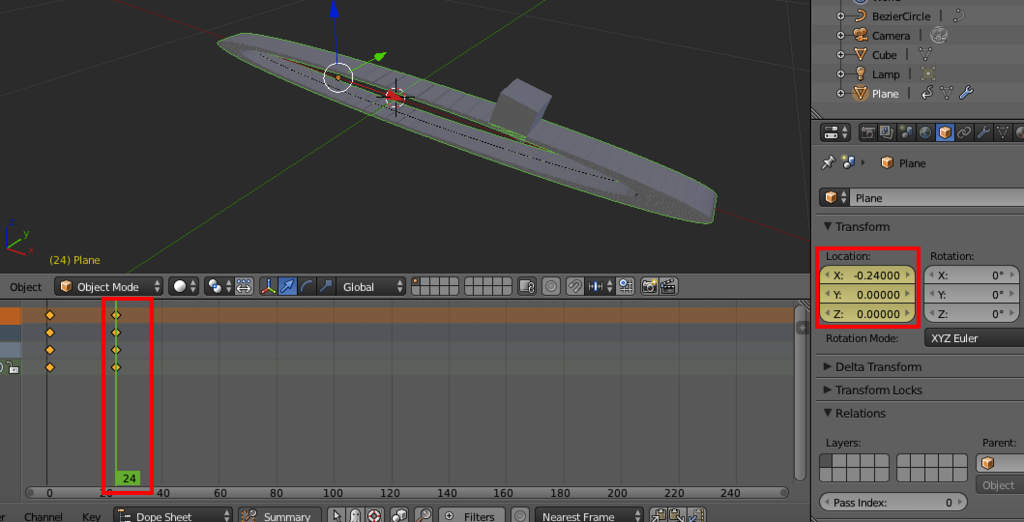
Task: Open the World properties tab
Action: pos(925,133)
